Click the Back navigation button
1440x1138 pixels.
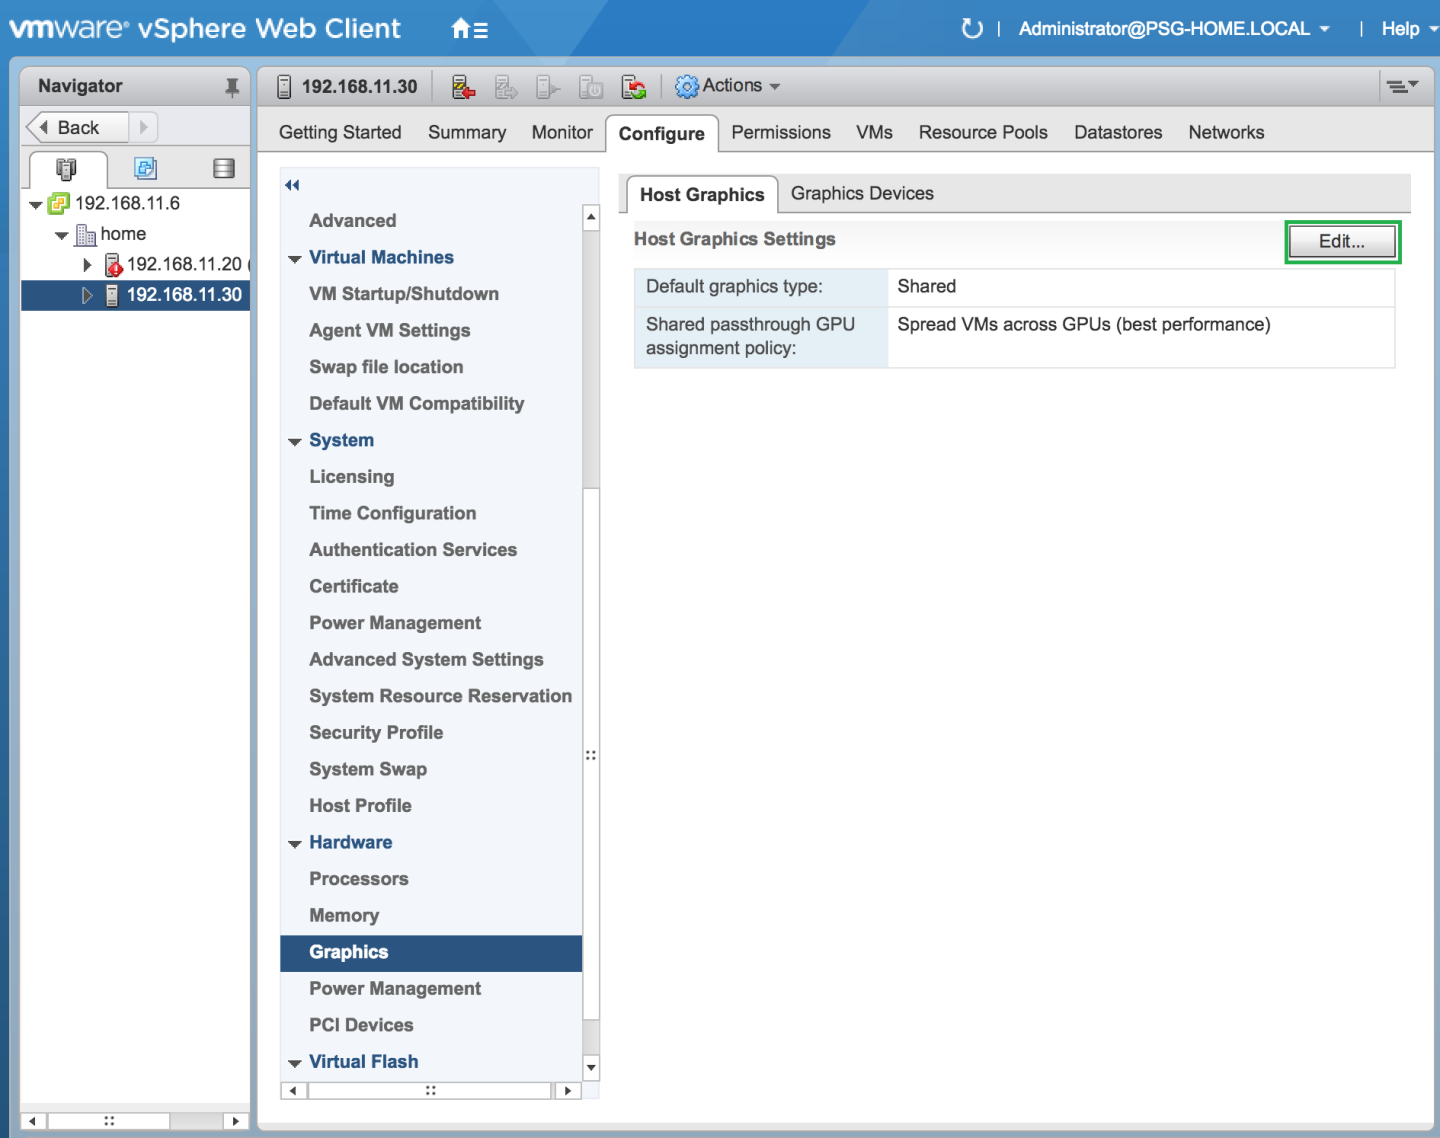(x=76, y=126)
